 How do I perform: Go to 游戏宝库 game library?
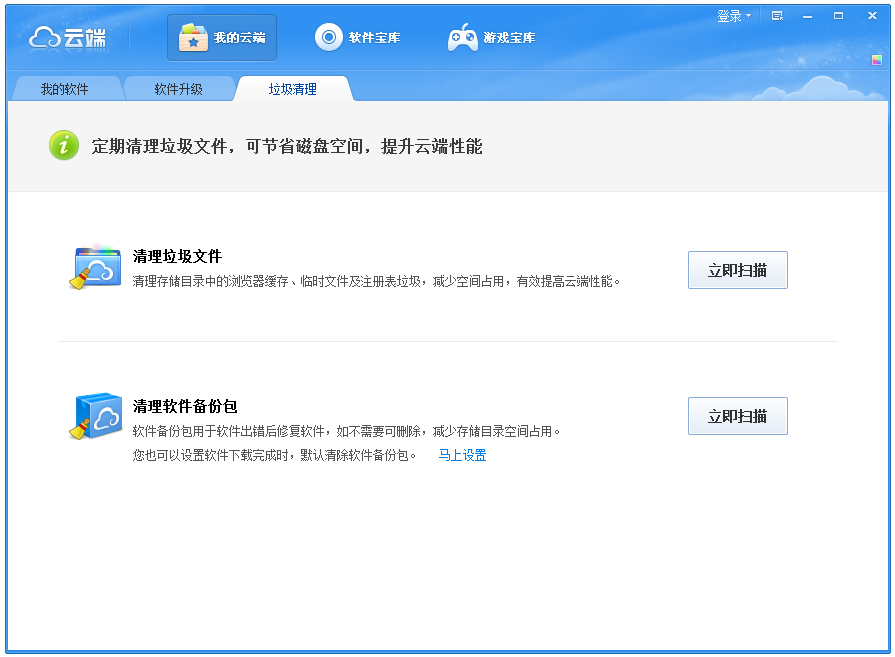point(491,38)
